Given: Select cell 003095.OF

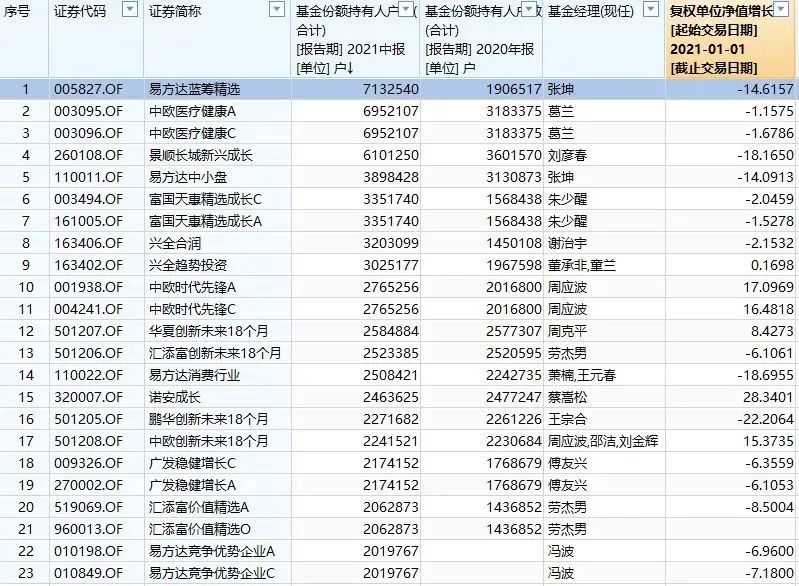Looking at the screenshot, I should [x=89, y=111].
